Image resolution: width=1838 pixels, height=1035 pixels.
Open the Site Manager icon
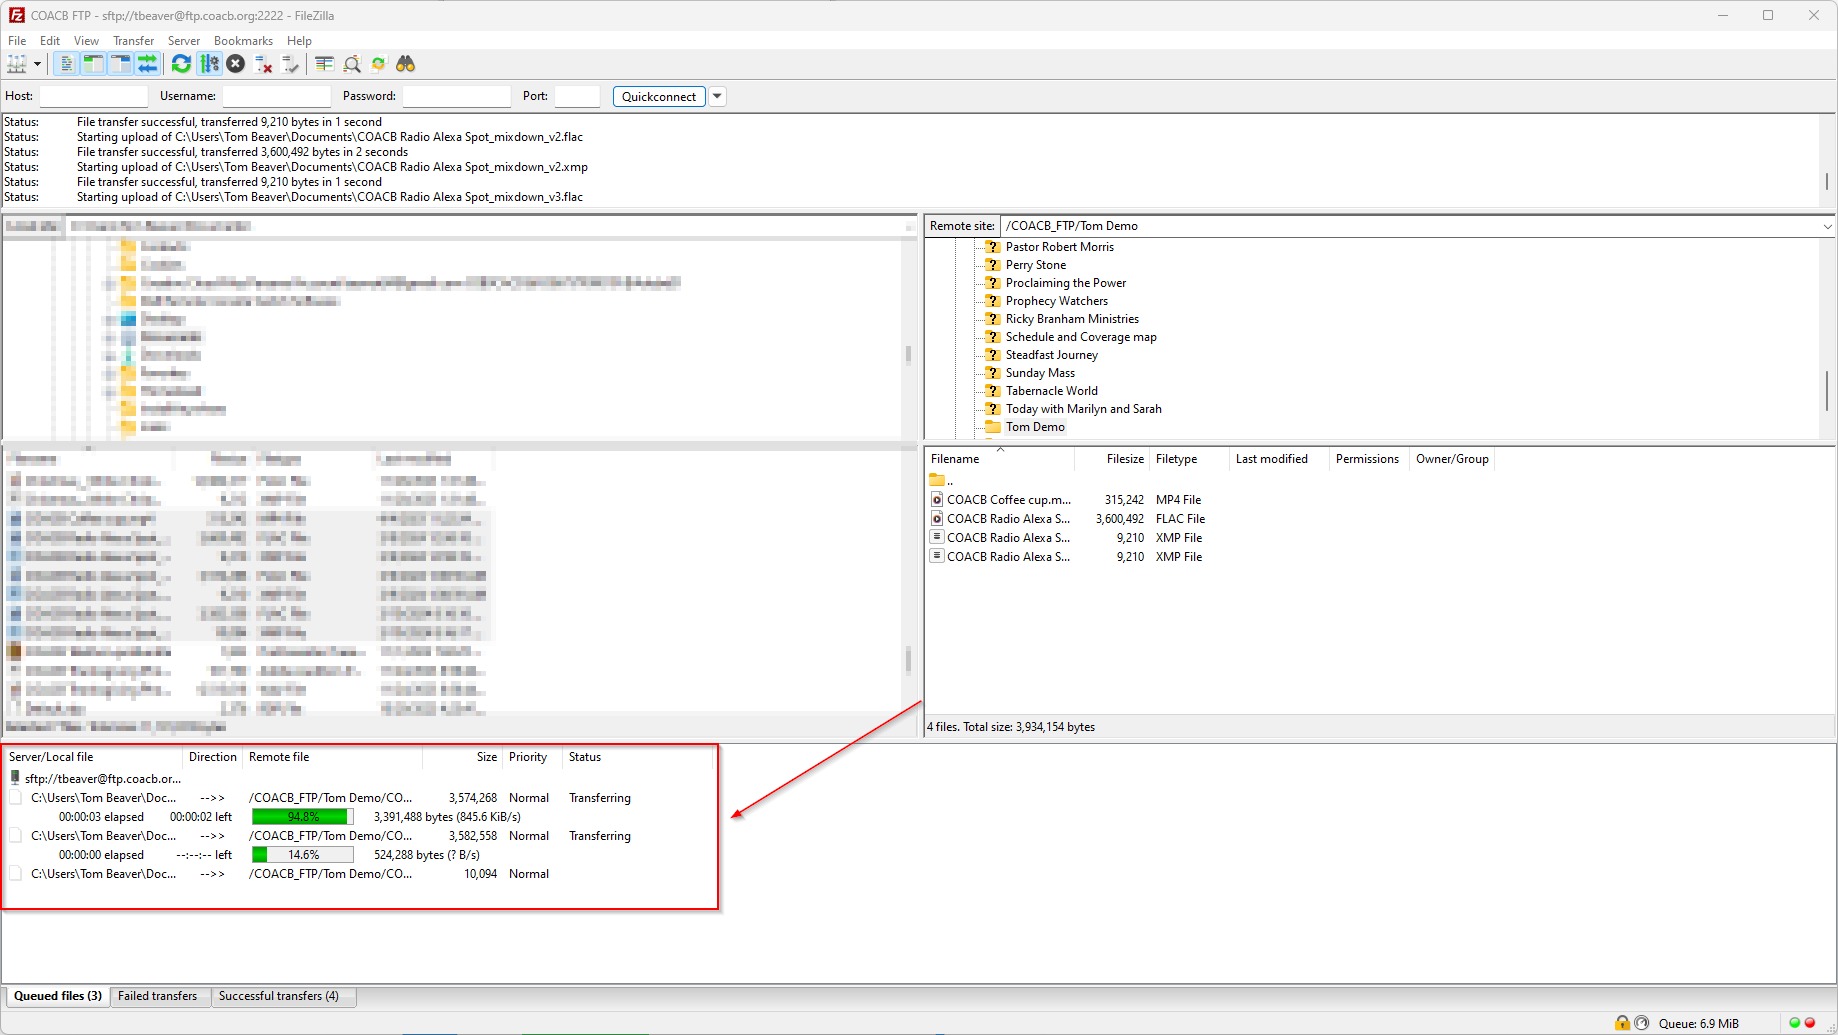[17, 64]
